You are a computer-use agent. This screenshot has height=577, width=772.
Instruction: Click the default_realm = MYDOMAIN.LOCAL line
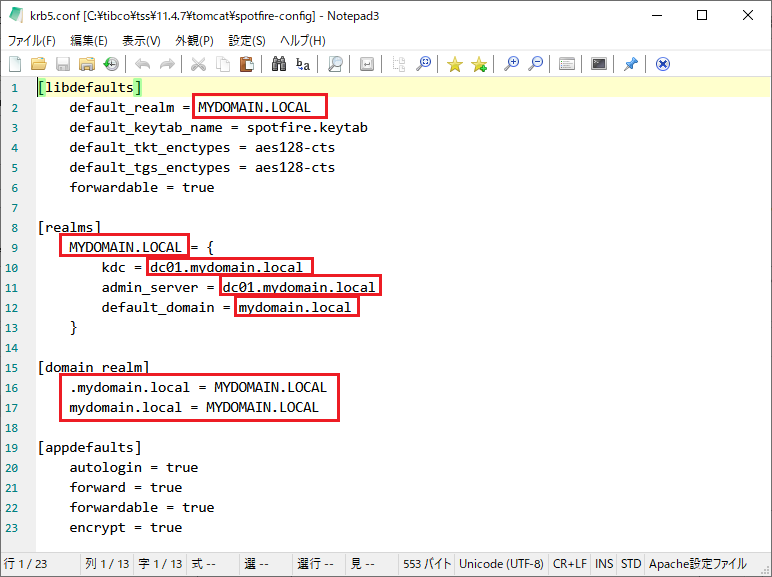pos(190,107)
